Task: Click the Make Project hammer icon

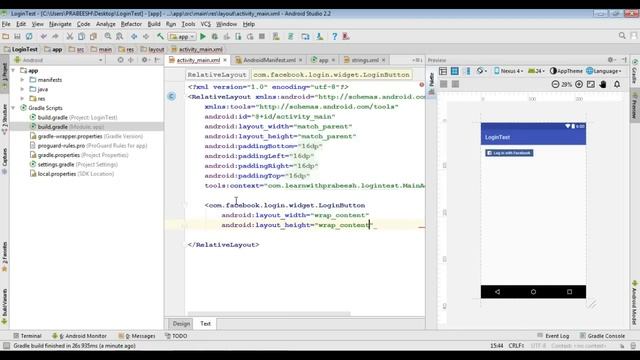Action: click(x=160, y=36)
